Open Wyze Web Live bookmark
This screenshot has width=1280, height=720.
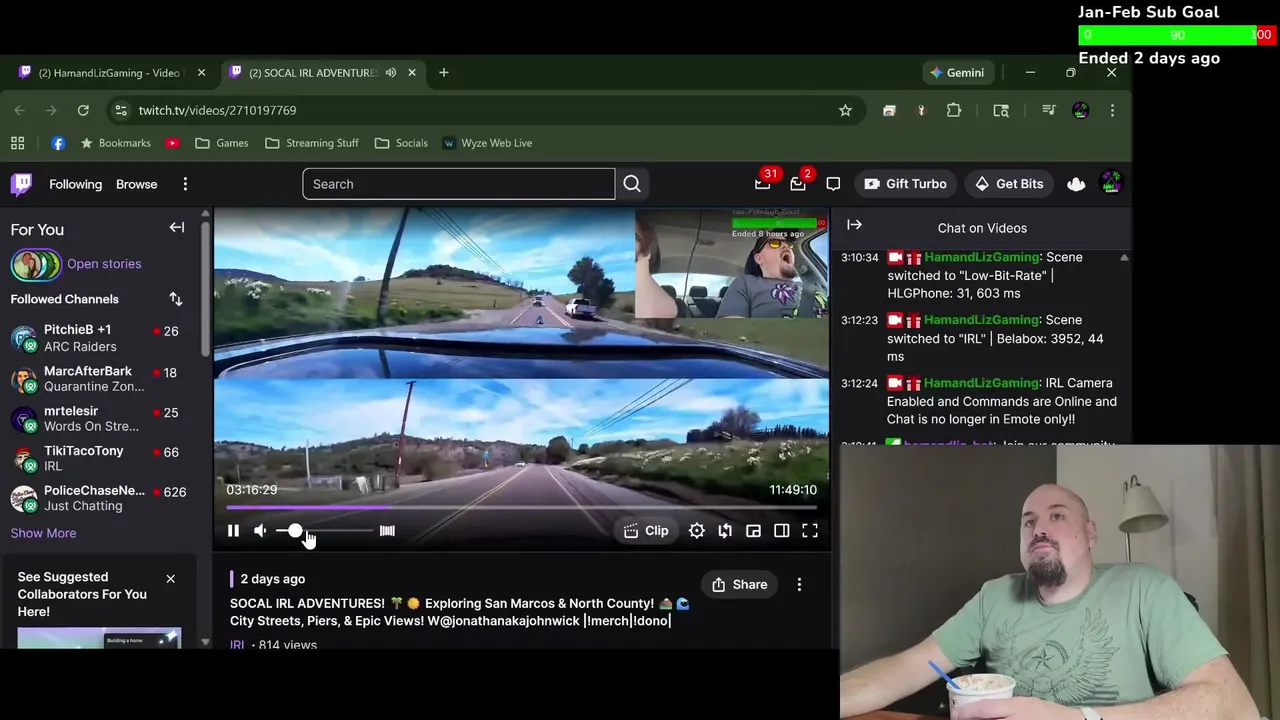pos(488,143)
